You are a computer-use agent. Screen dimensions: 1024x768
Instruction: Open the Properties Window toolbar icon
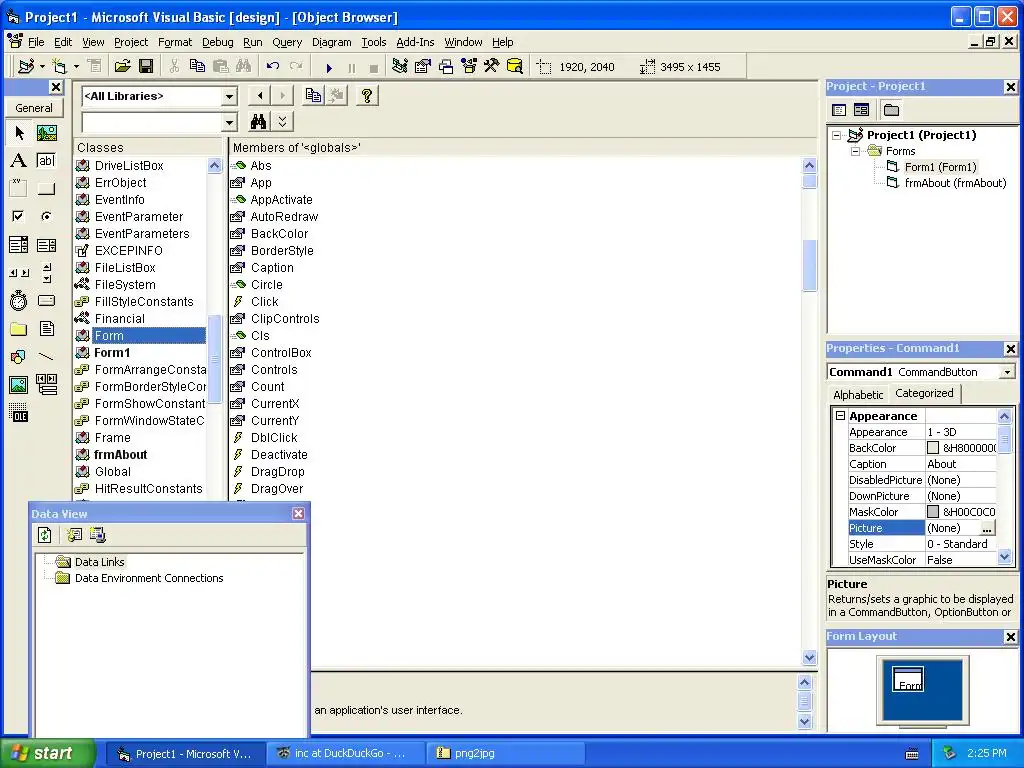click(x=423, y=67)
